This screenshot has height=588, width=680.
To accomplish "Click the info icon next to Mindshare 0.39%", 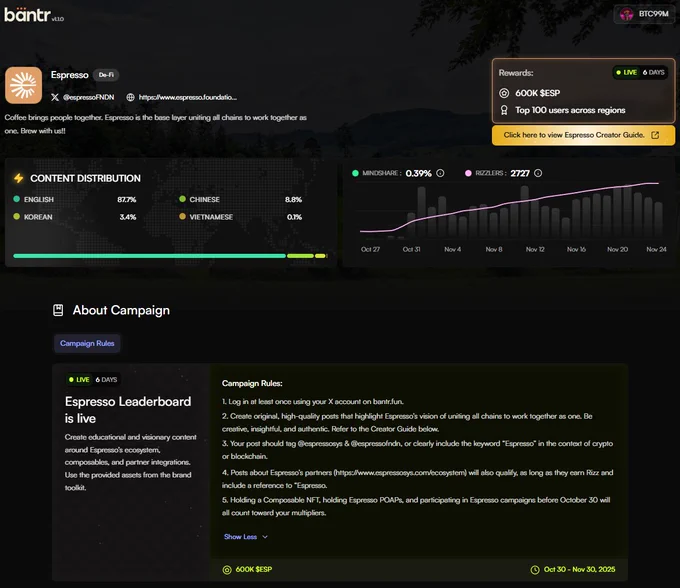I will [440, 173].
